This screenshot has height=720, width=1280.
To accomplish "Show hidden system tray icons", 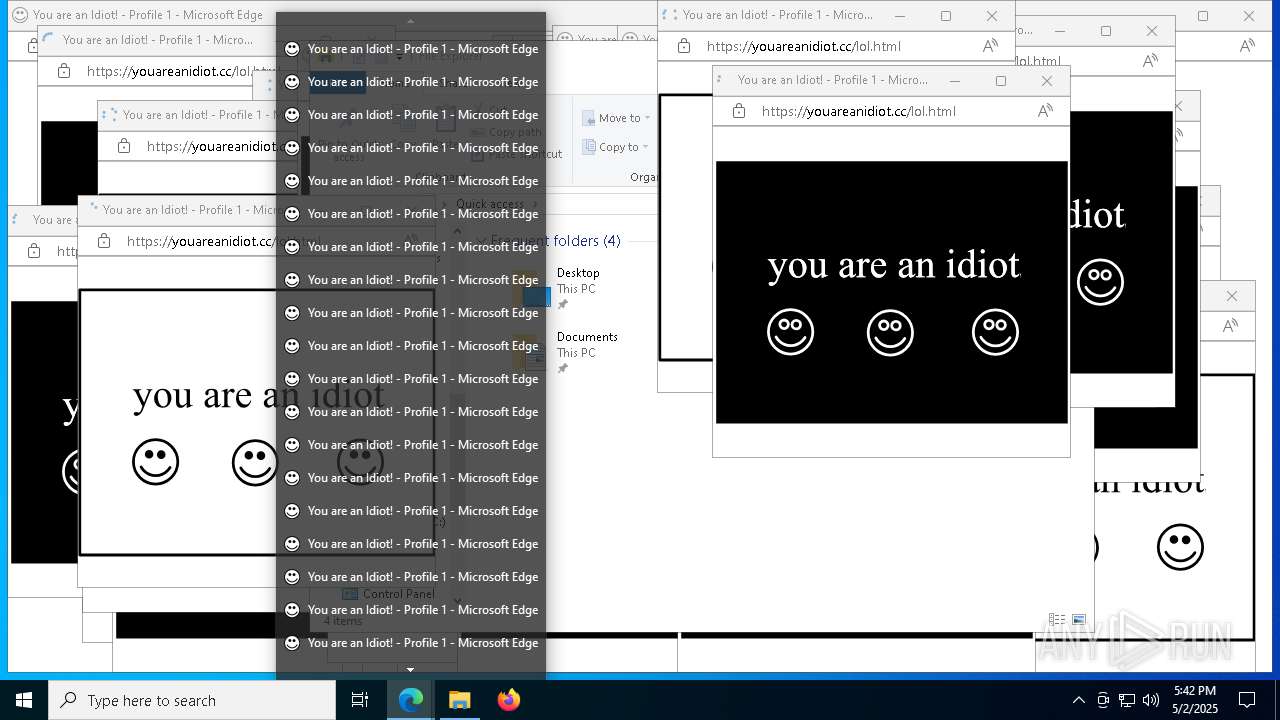I will point(1078,700).
